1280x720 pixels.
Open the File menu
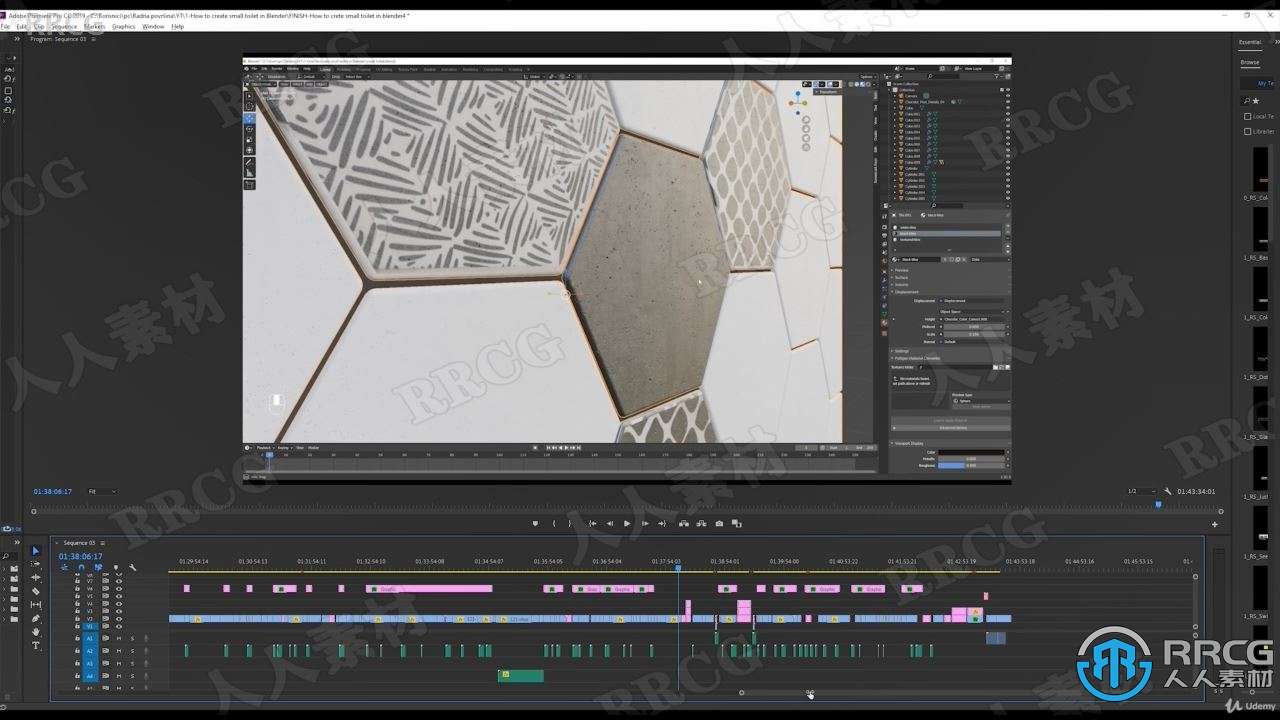pos(5,26)
